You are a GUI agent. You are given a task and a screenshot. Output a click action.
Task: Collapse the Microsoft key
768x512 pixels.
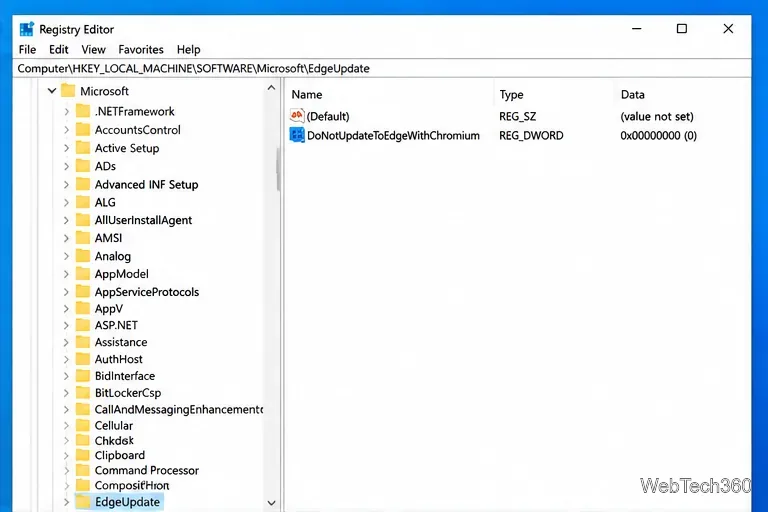51,91
